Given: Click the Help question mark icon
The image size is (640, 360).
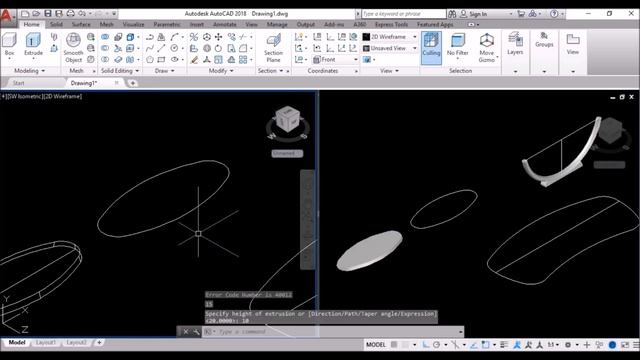Looking at the screenshot, I should point(554,13).
